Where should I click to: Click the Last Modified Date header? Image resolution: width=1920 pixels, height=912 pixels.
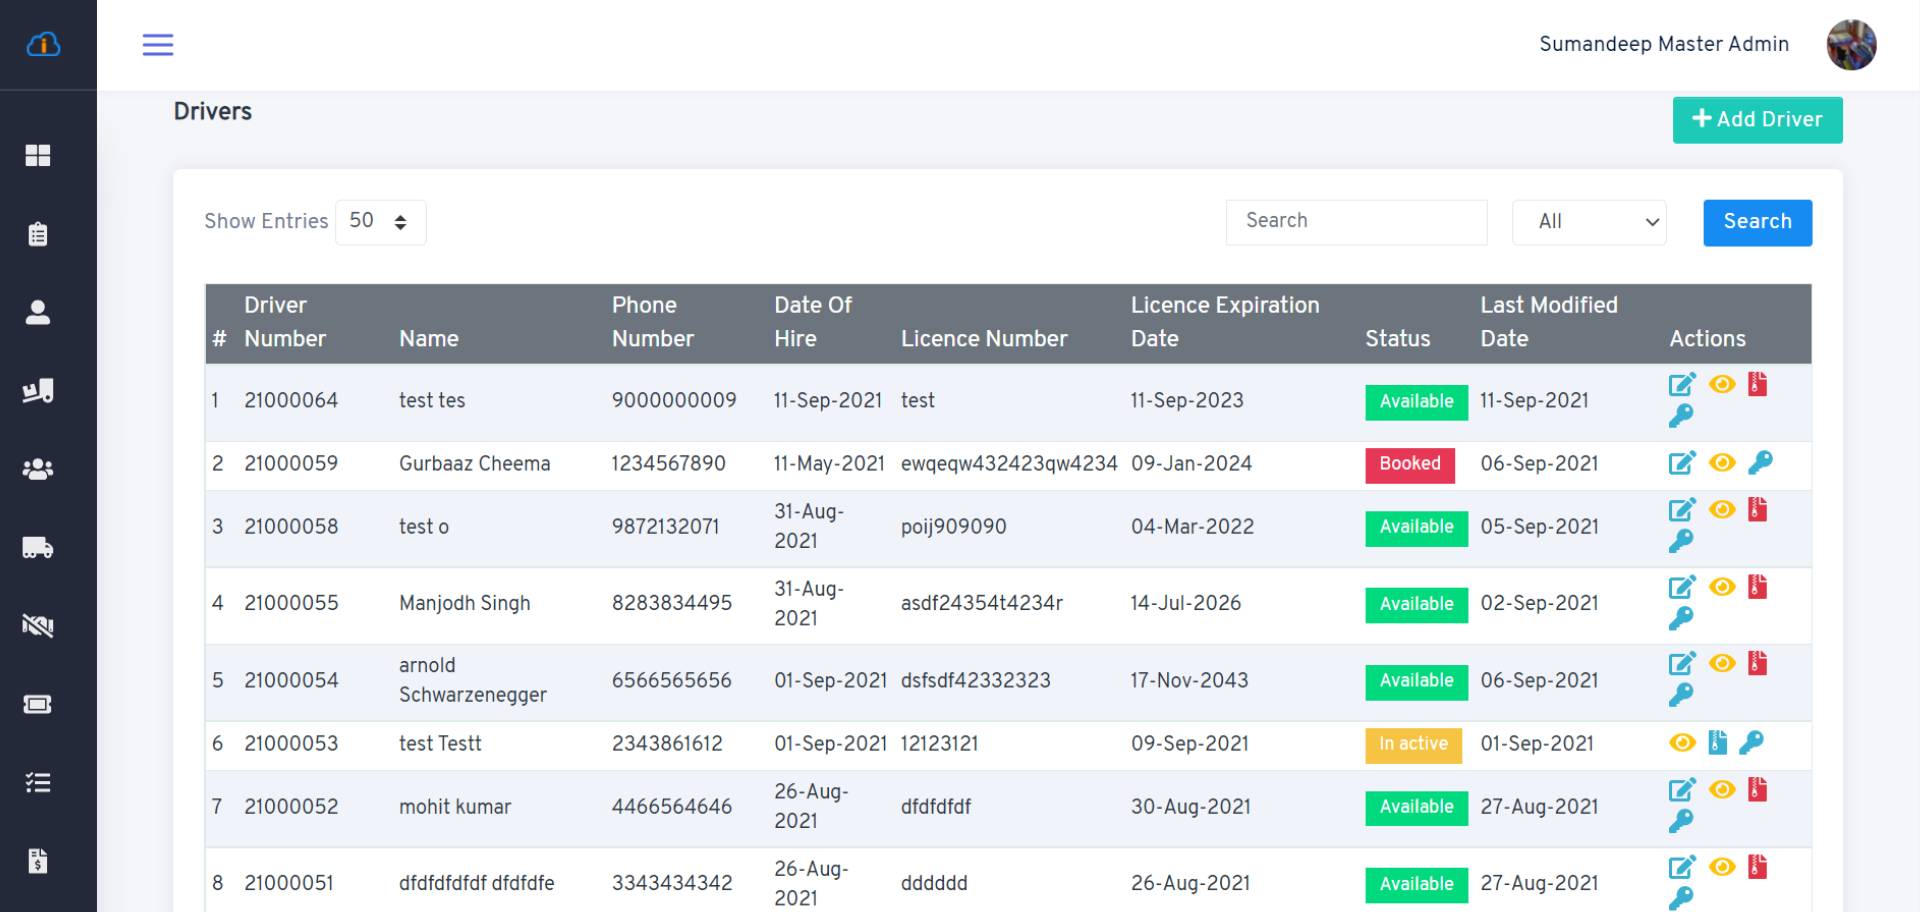coord(1549,322)
